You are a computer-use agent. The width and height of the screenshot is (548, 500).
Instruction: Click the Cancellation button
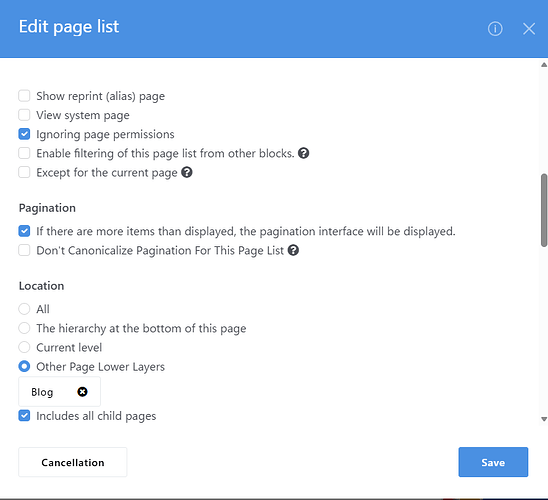coord(73,462)
